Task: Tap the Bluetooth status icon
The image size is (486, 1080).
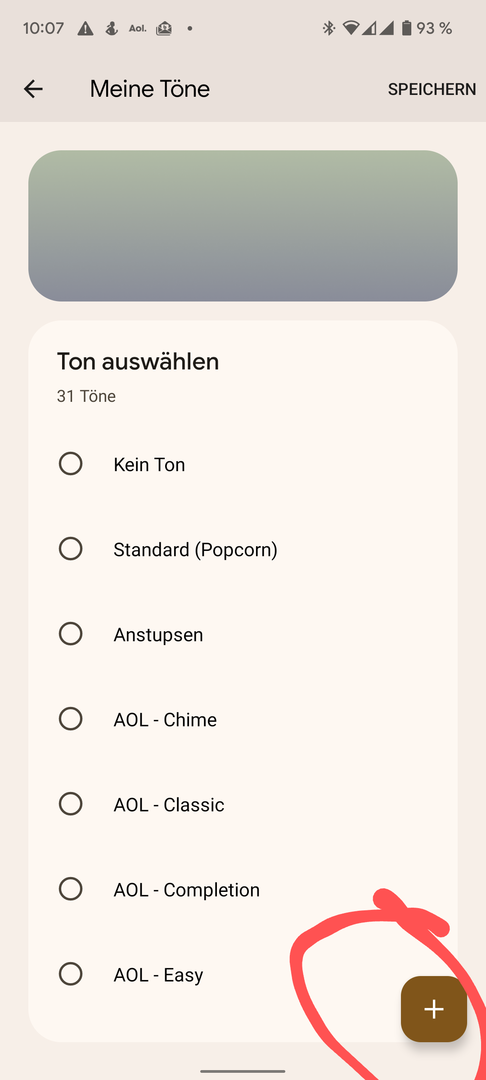Action: pyautogui.click(x=328, y=28)
